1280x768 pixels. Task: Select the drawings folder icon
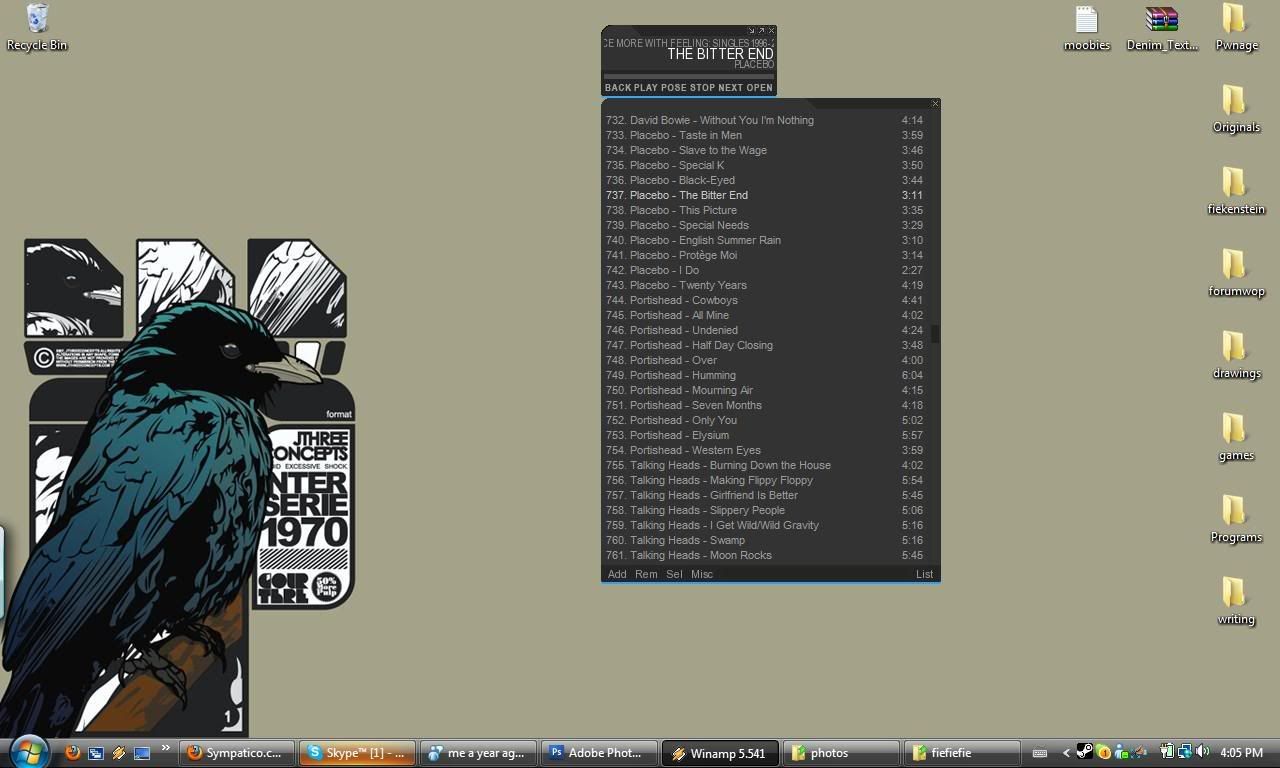pyautogui.click(x=1236, y=356)
